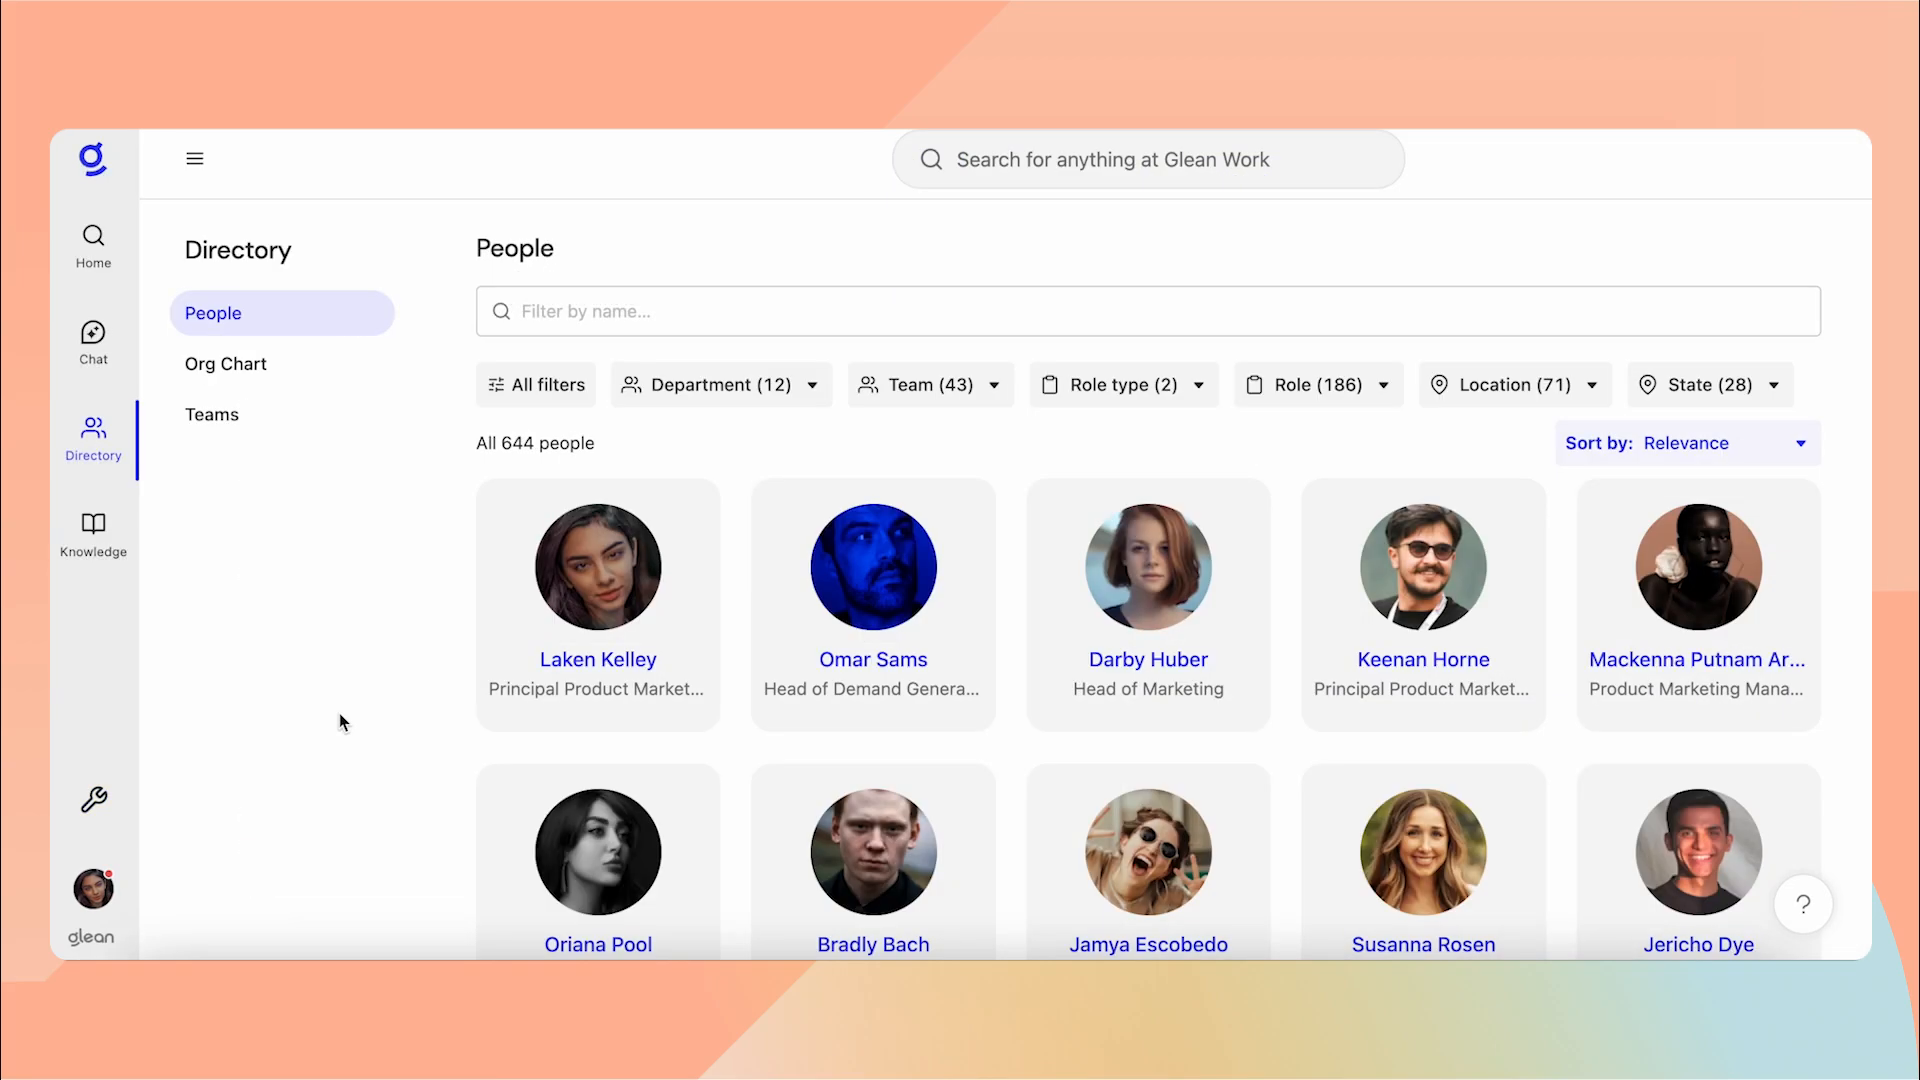The width and height of the screenshot is (1920, 1080).
Task: Click the Glean logo at top left
Action: coord(92,158)
